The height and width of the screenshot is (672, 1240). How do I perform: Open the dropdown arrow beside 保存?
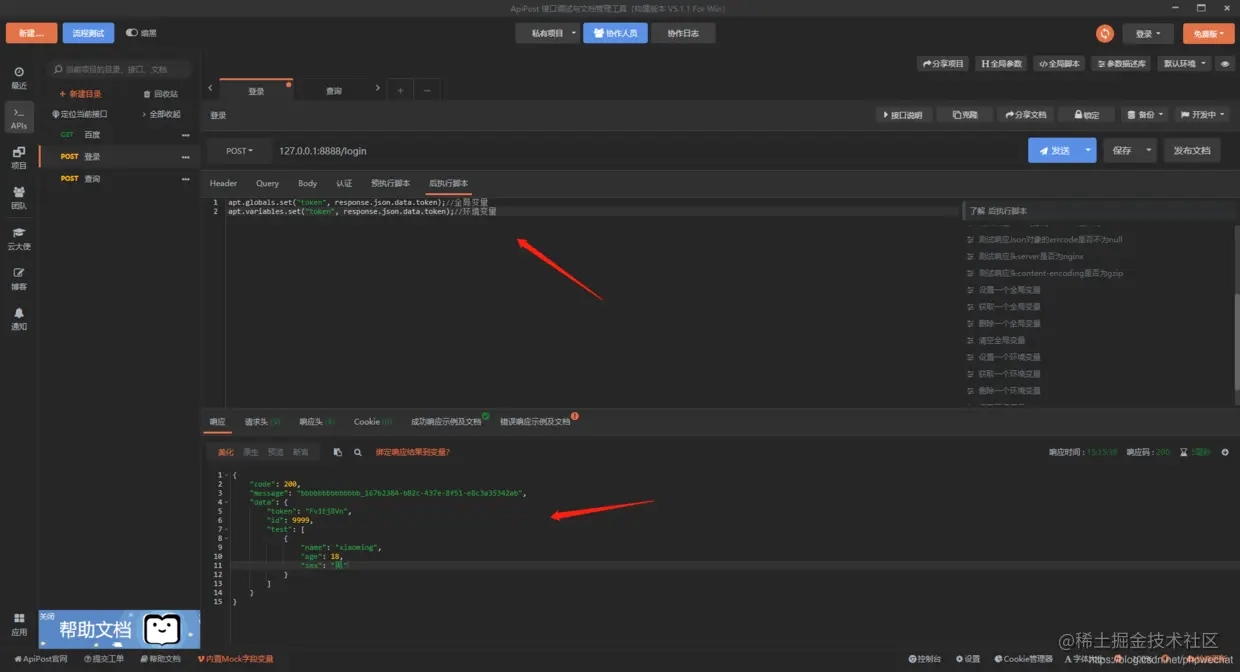(x=1149, y=151)
